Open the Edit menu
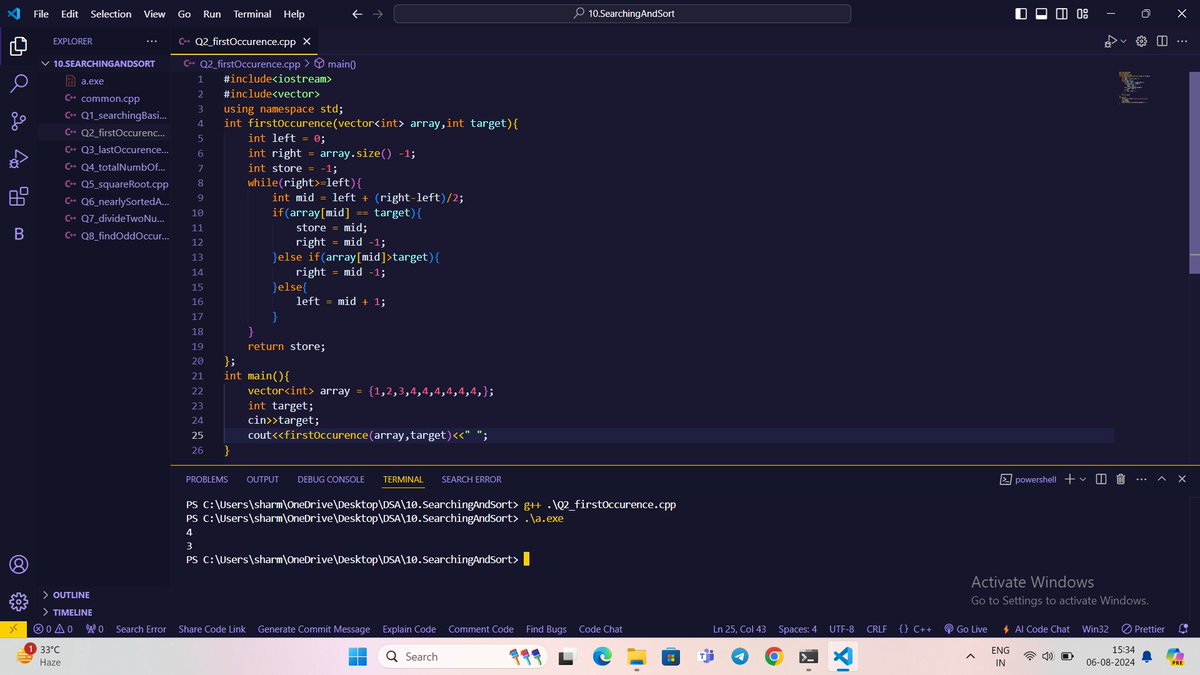This screenshot has height=675, width=1200. (69, 14)
